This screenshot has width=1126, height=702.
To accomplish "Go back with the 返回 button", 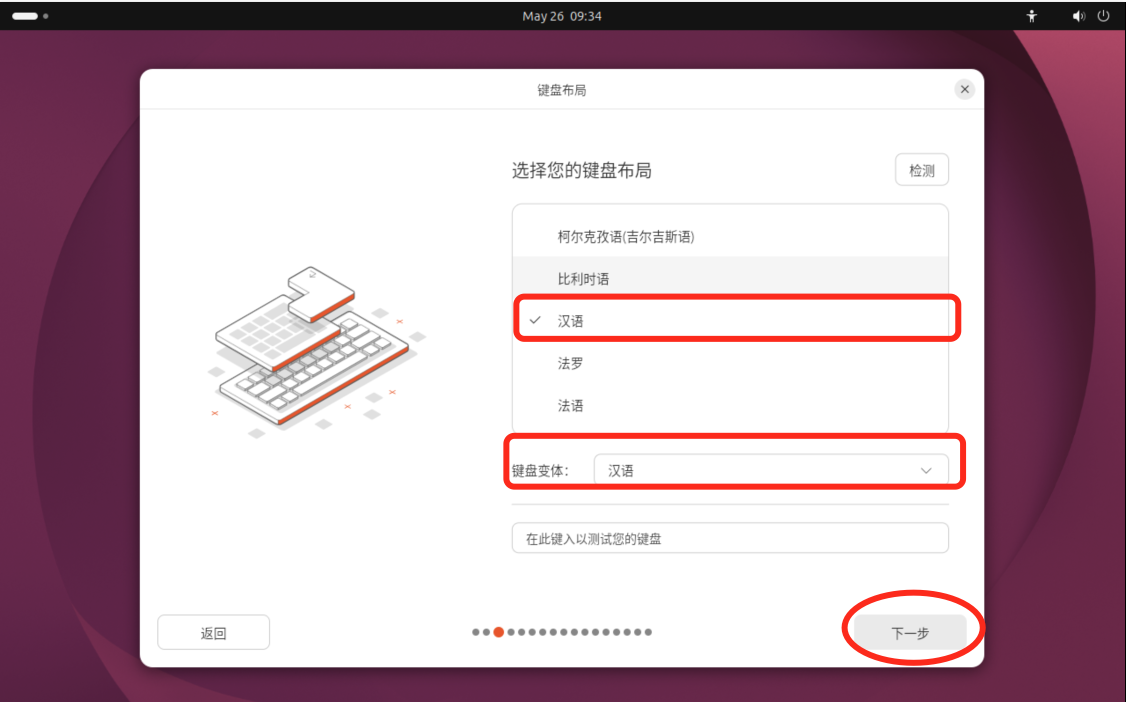I will click(x=213, y=632).
